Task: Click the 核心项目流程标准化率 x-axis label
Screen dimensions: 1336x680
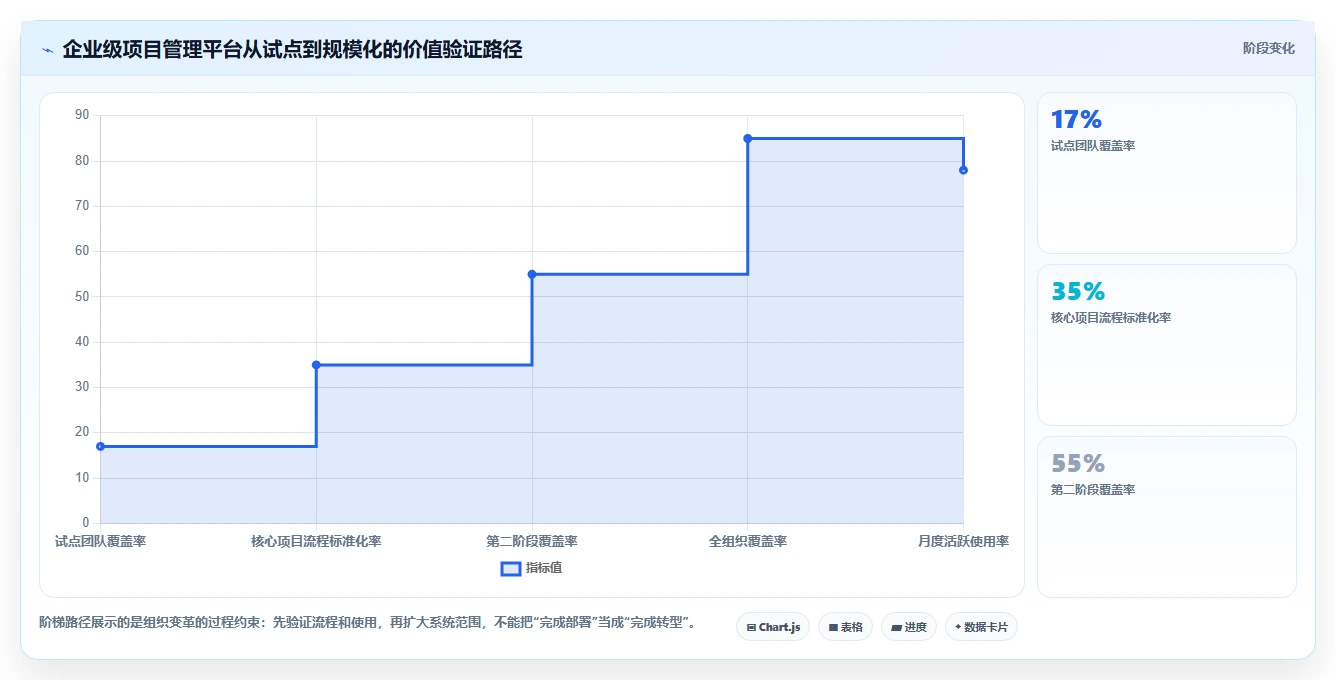Action: point(316,541)
